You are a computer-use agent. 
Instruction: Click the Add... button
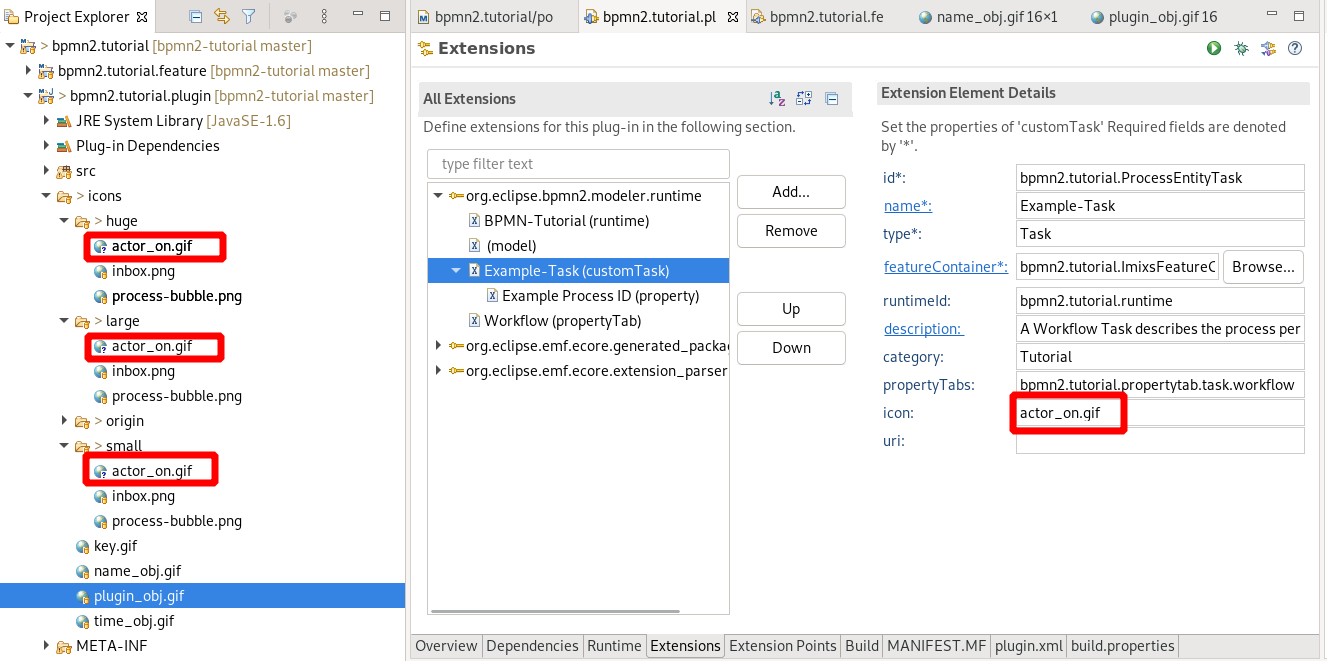point(791,192)
